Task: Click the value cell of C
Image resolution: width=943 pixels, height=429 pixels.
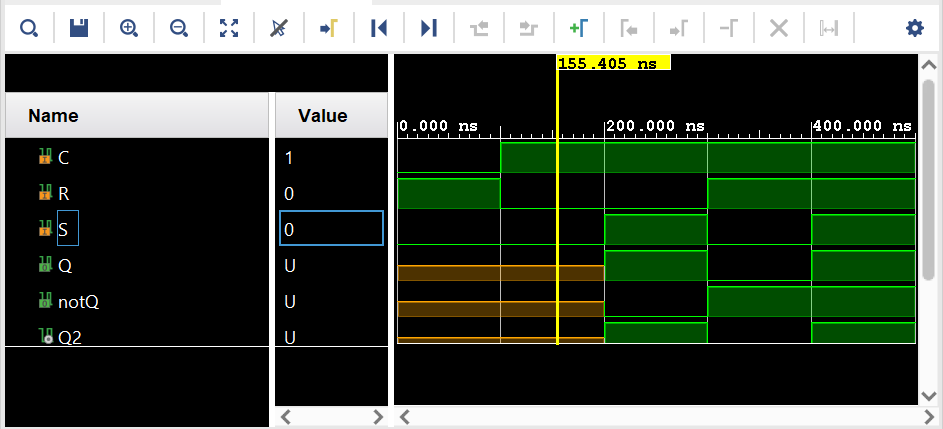Action: click(331, 158)
